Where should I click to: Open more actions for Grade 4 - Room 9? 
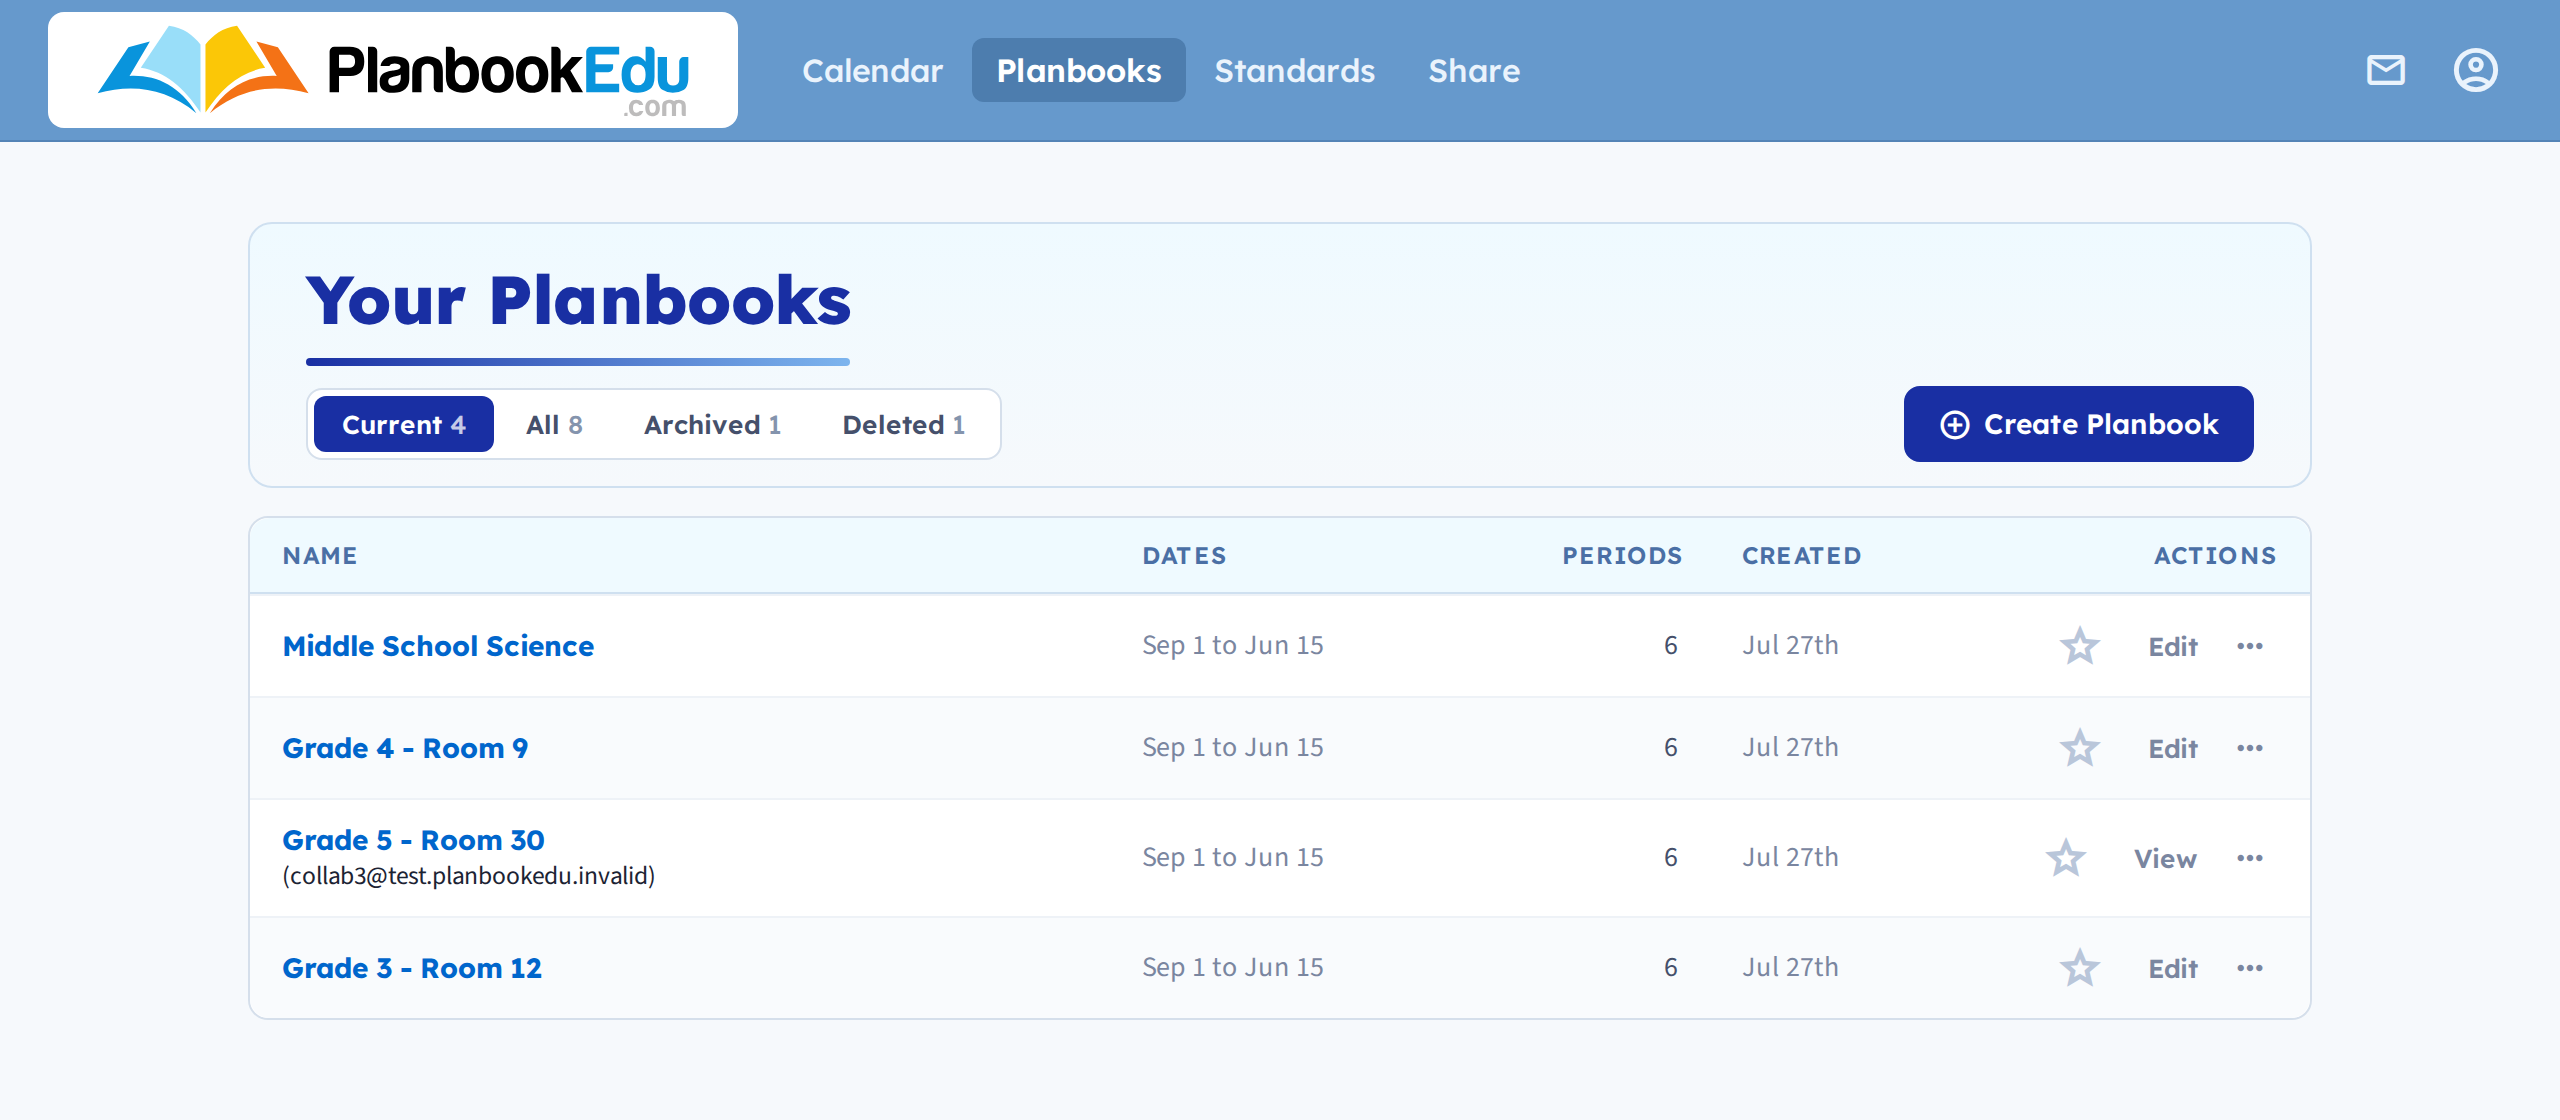click(2250, 748)
